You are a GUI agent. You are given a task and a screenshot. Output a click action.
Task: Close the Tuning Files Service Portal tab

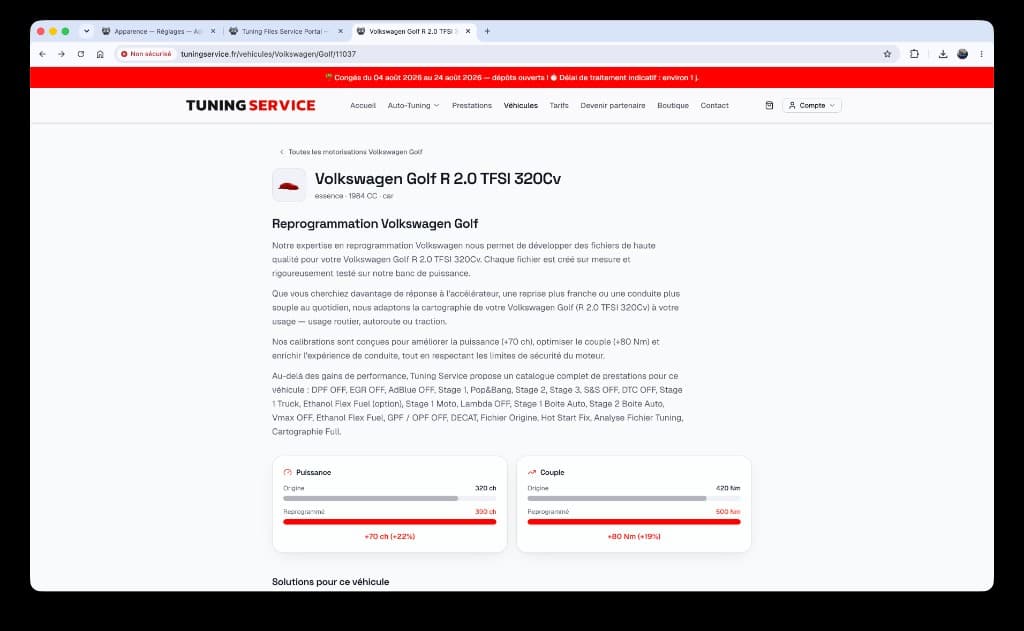(x=340, y=31)
